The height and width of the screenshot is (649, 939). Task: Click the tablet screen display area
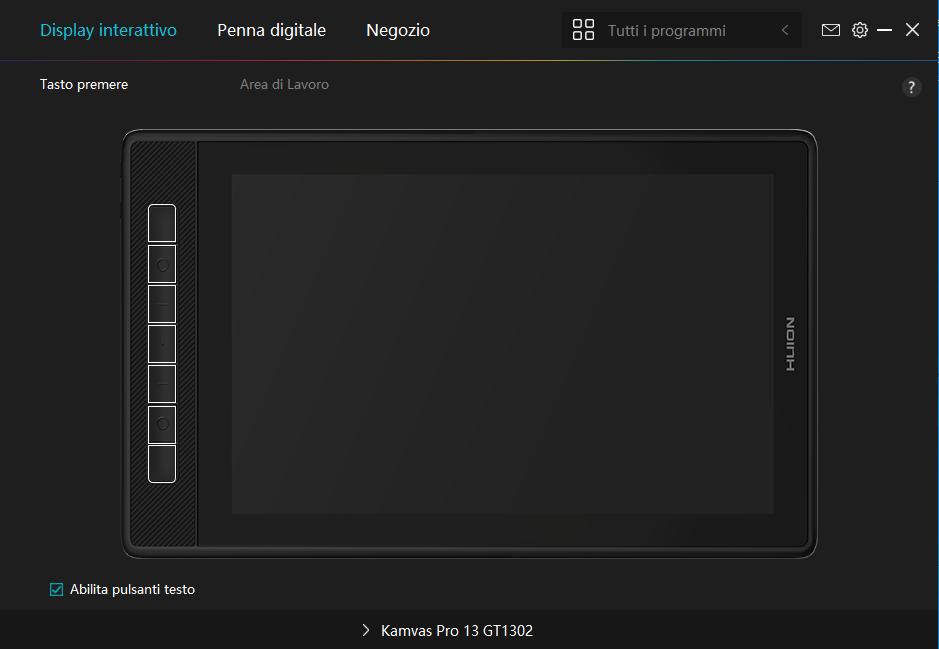[x=502, y=344]
